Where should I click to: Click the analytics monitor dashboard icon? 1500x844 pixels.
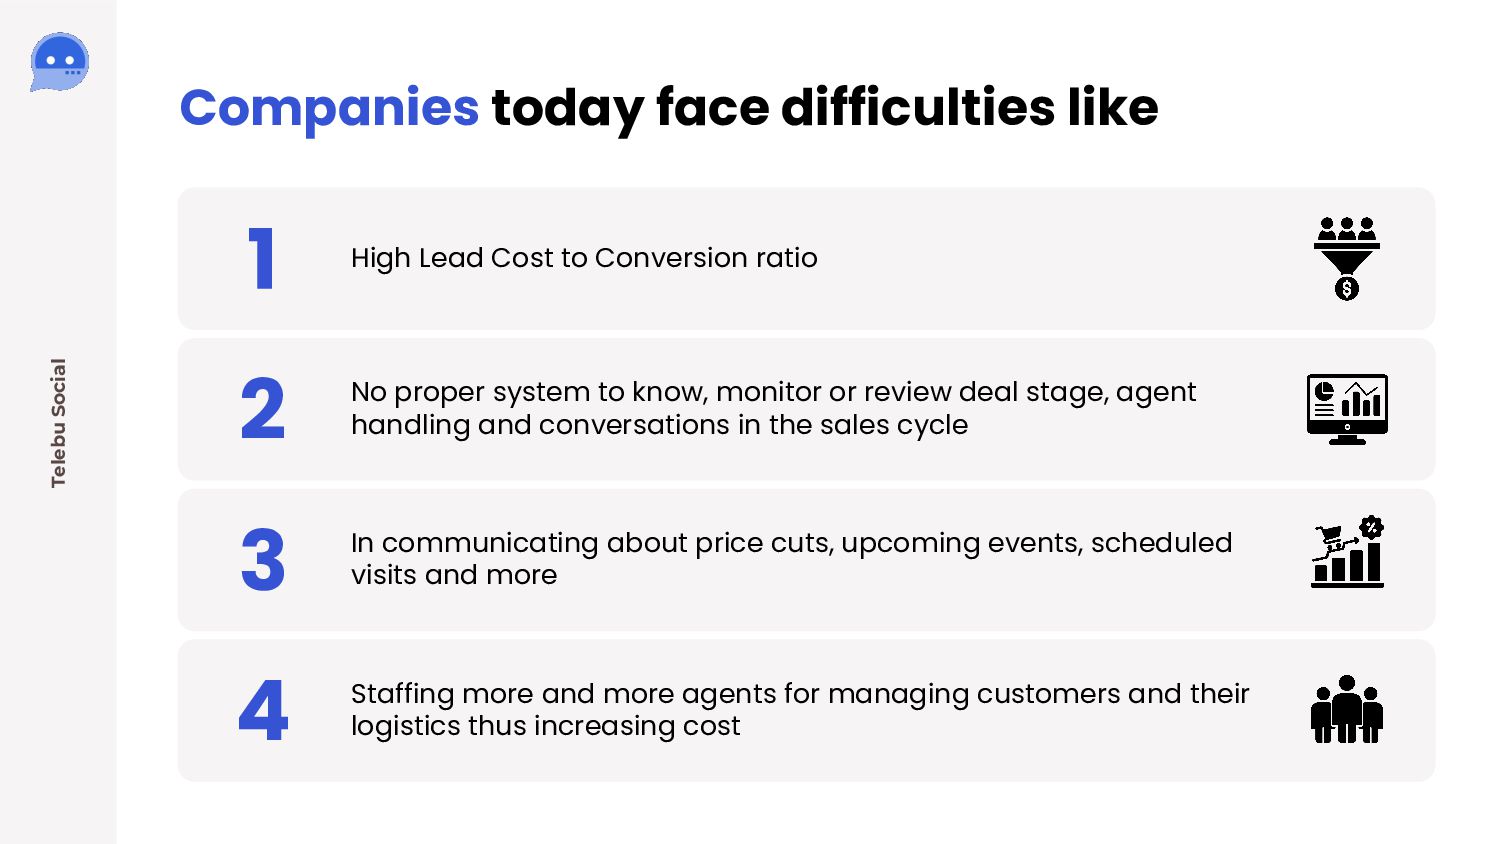[1347, 409]
